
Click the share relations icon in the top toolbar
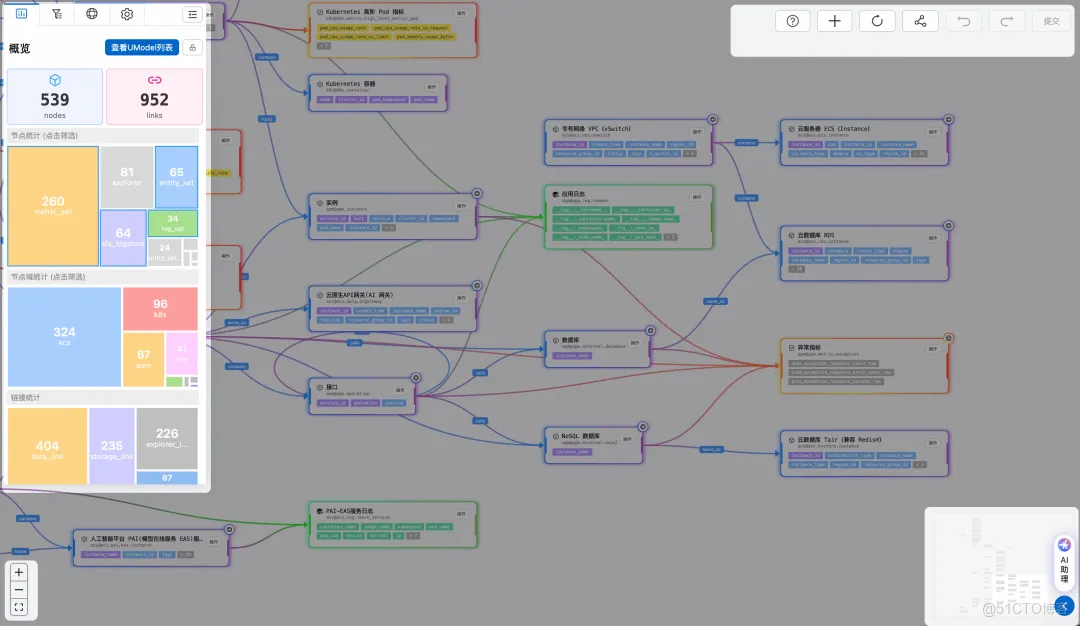pos(919,21)
